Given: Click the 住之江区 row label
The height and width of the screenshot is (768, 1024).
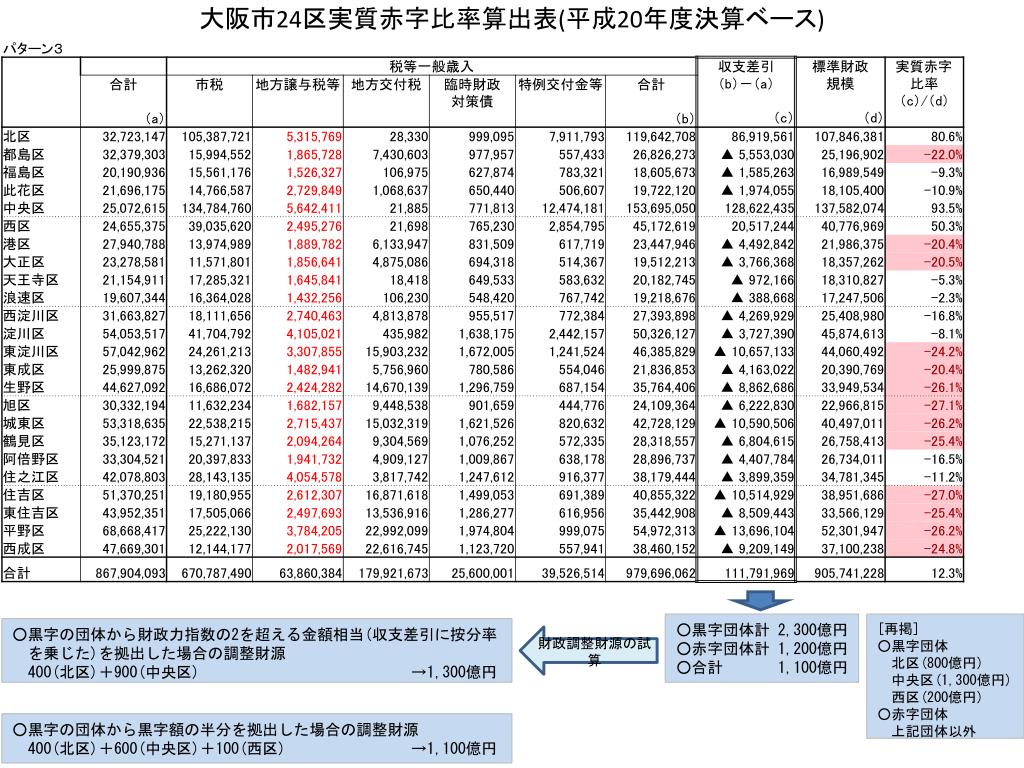Looking at the screenshot, I should [x=31, y=477].
